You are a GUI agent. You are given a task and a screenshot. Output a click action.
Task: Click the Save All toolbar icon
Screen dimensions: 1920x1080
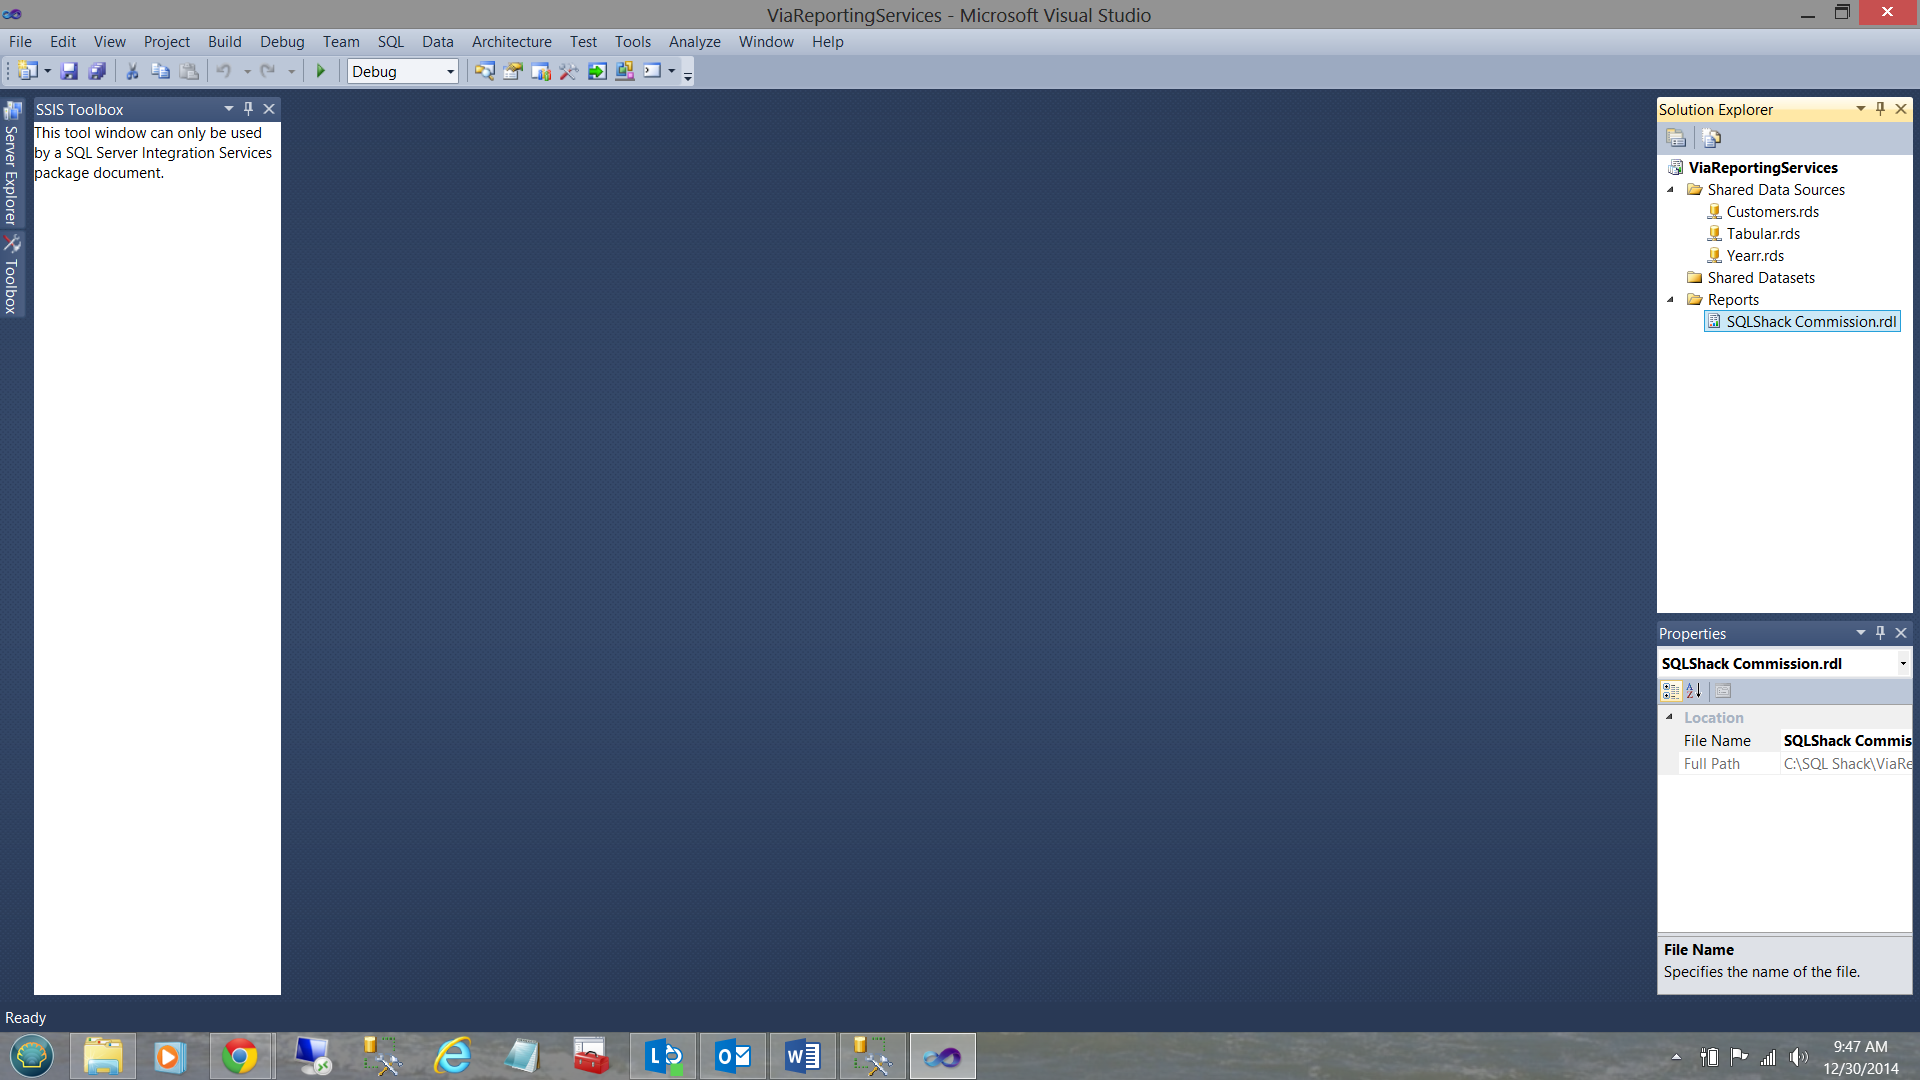point(97,71)
